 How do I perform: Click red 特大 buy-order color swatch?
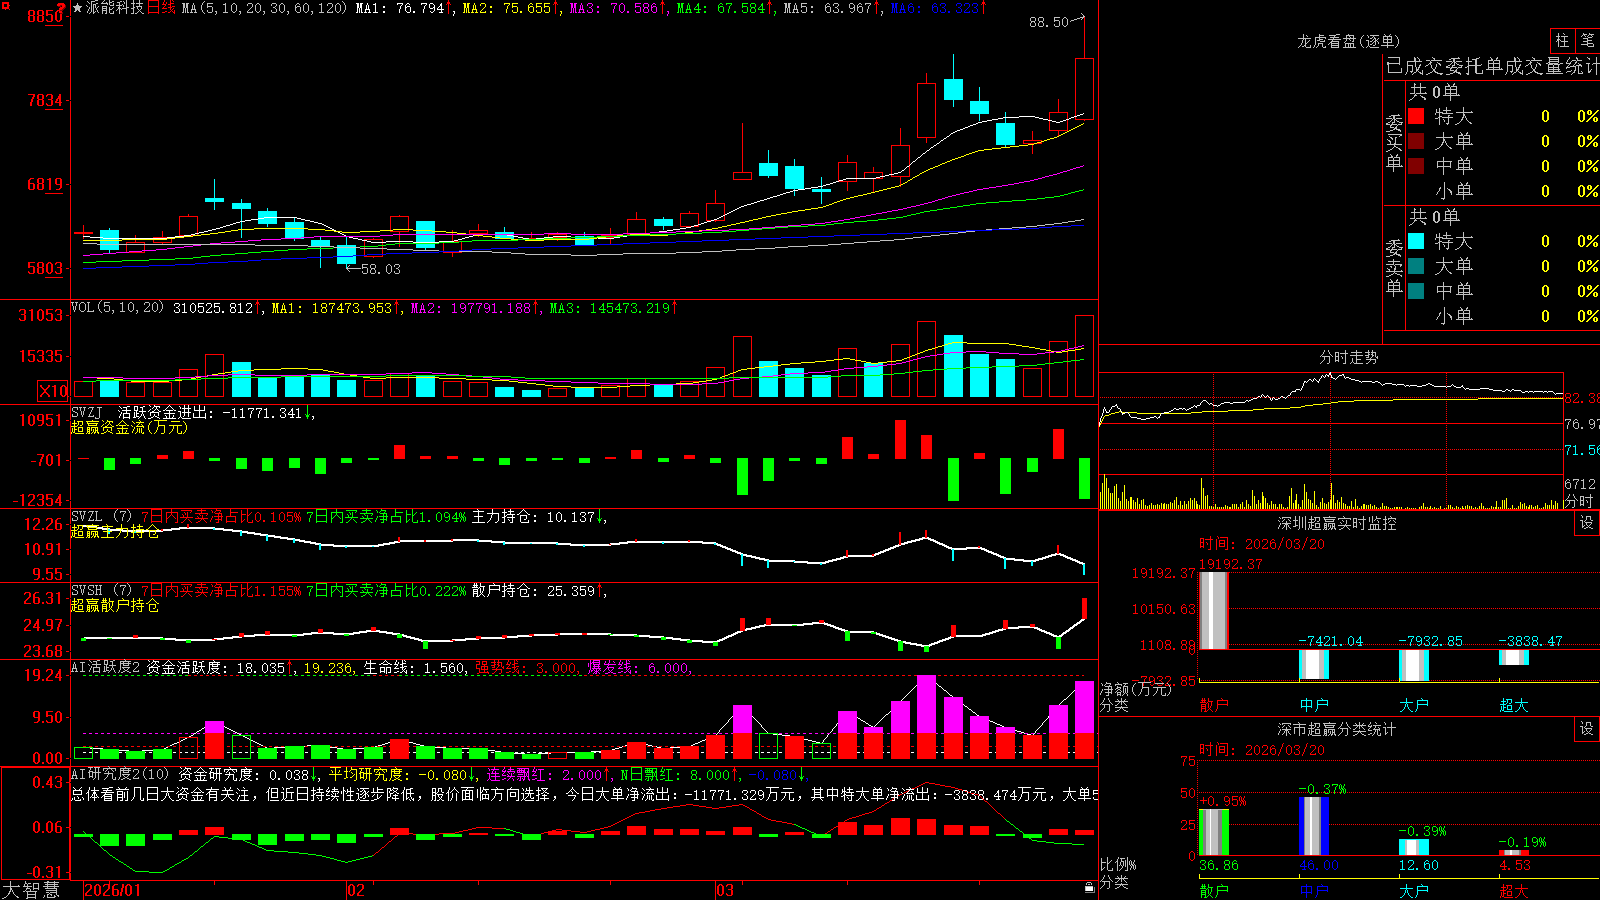pyautogui.click(x=1416, y=116)
